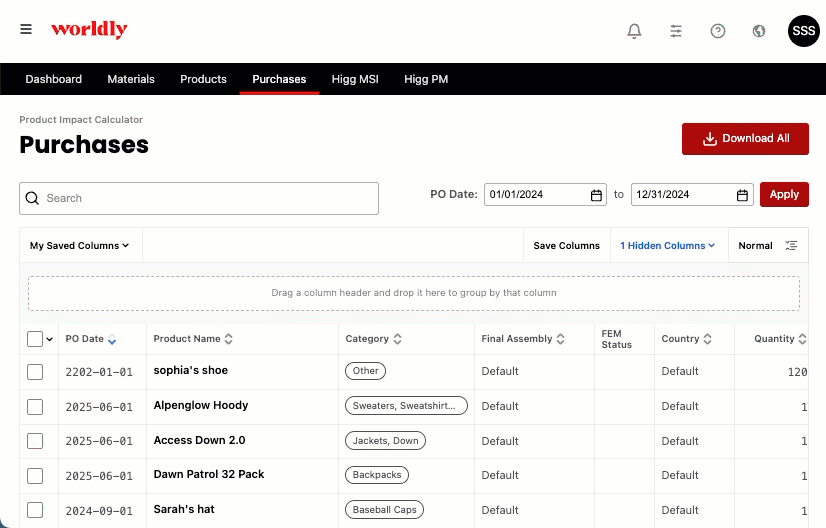The width and height of the screenshot is (826, 528).
Task: Click the 12/31/2024 end date field
Action: [x=692, y=194]
